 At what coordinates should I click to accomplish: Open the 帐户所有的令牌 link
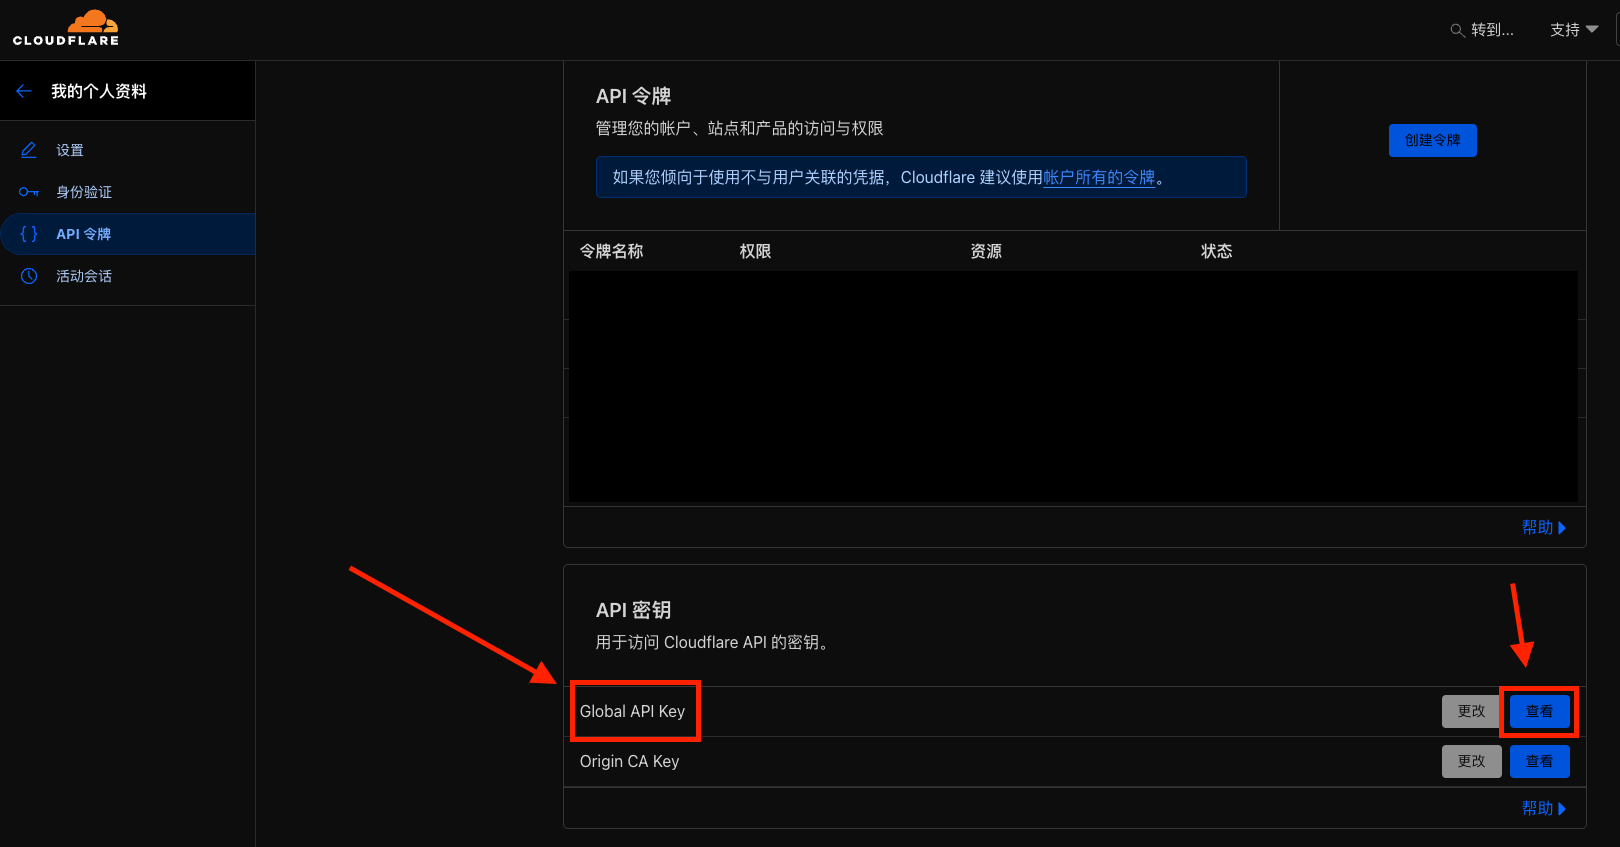[1099, 177]
